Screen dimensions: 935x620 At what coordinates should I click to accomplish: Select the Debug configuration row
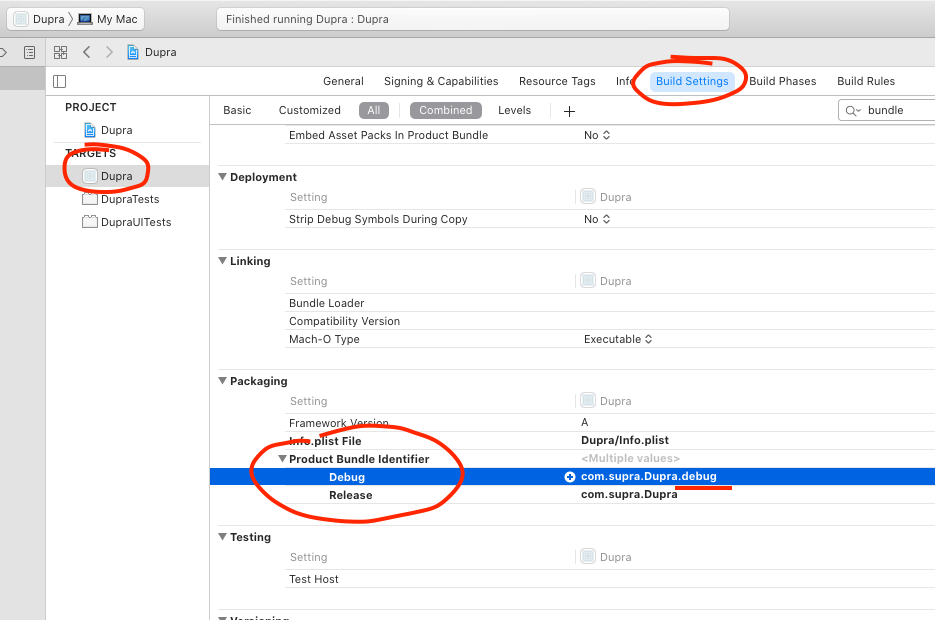click(x=572, y=476)
